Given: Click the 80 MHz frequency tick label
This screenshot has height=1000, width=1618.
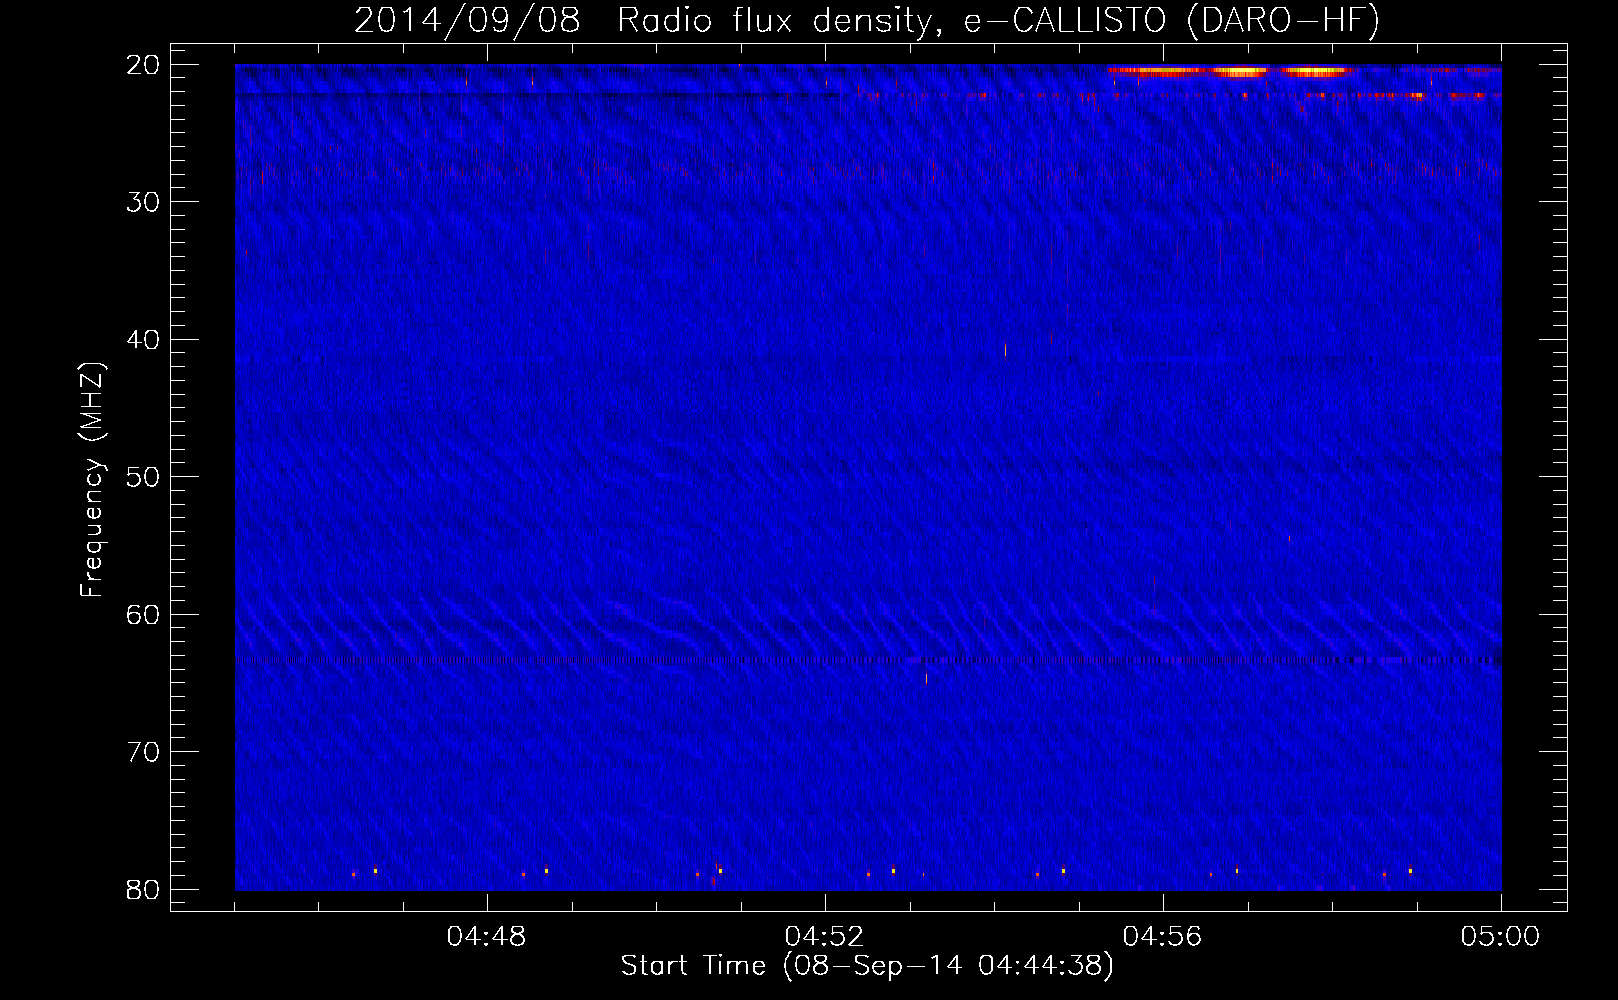Looking at the screenshot, I should click(143, 890).
